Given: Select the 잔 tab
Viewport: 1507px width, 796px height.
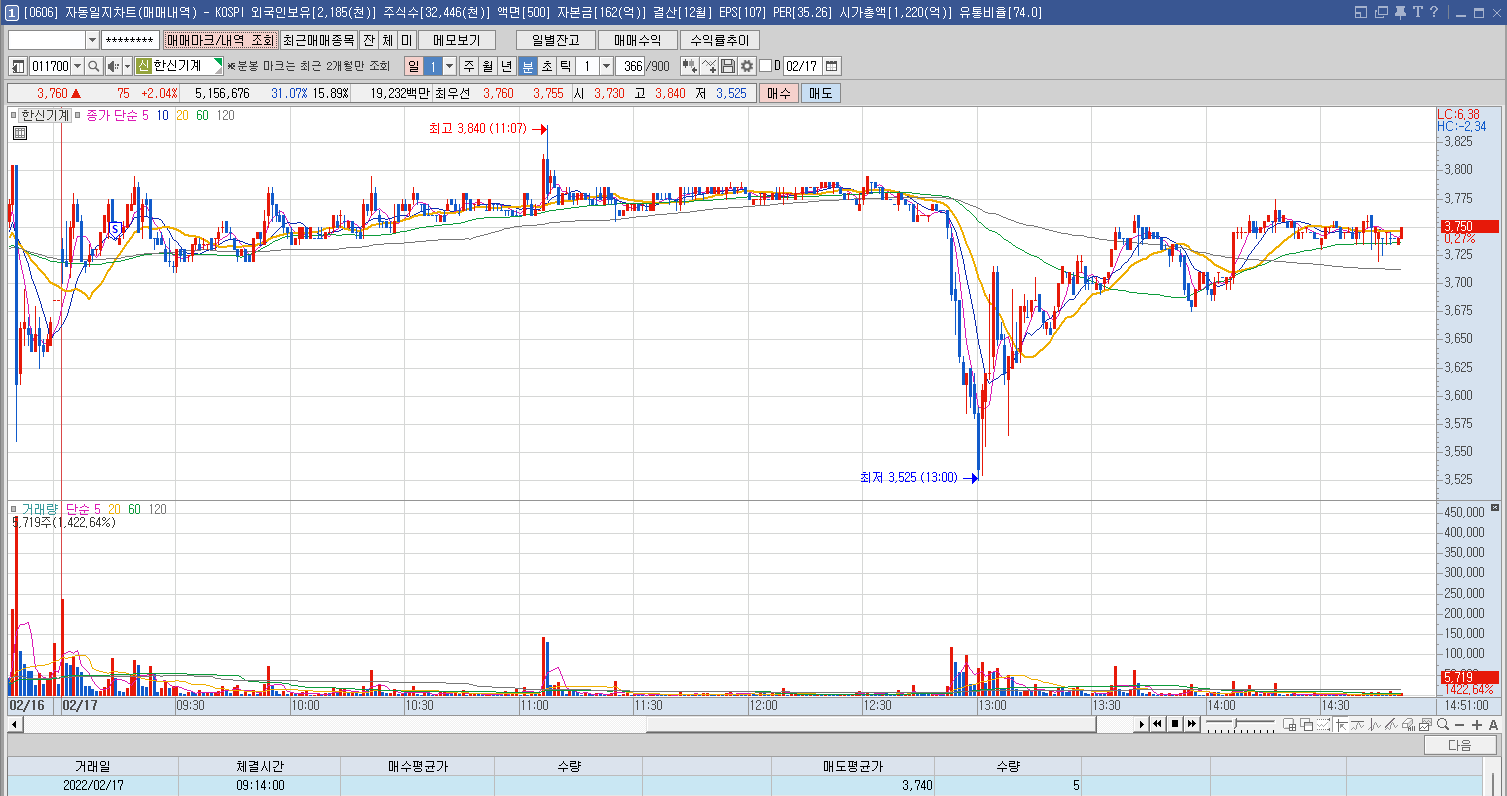Looking at the screenshot, I should [x=368, y=40].
